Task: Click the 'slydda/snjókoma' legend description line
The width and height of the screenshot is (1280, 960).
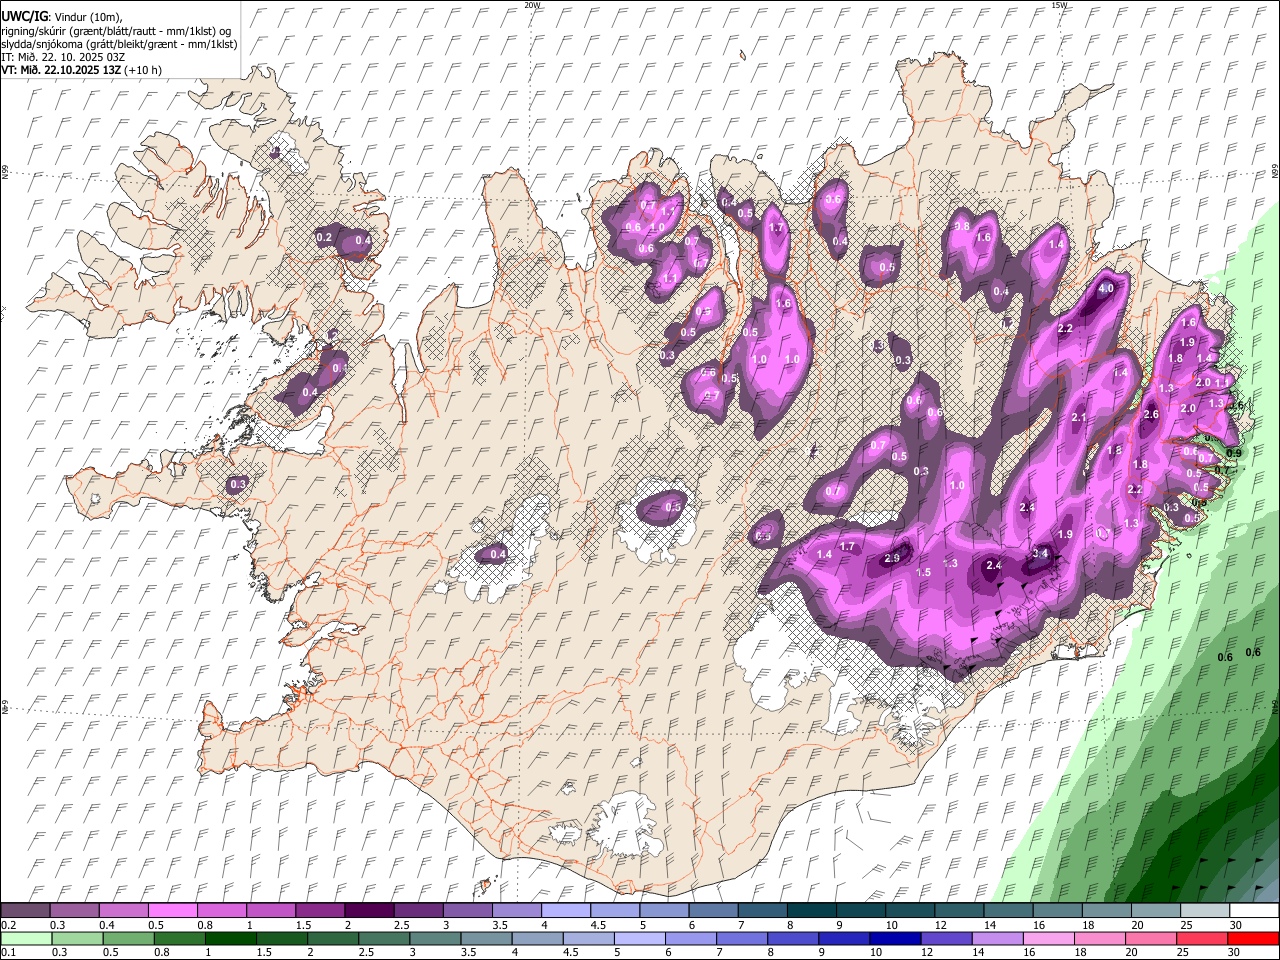Action: (119, 44)
